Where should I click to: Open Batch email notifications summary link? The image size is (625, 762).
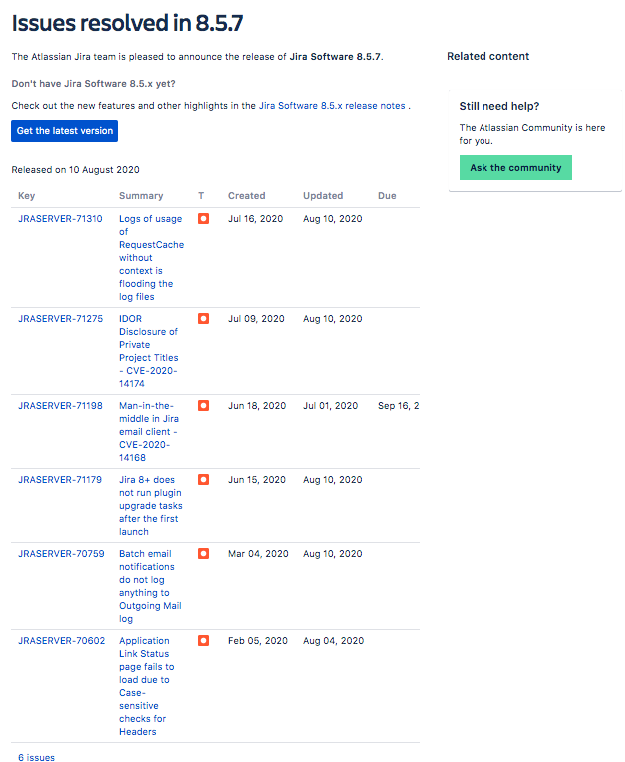150,586
